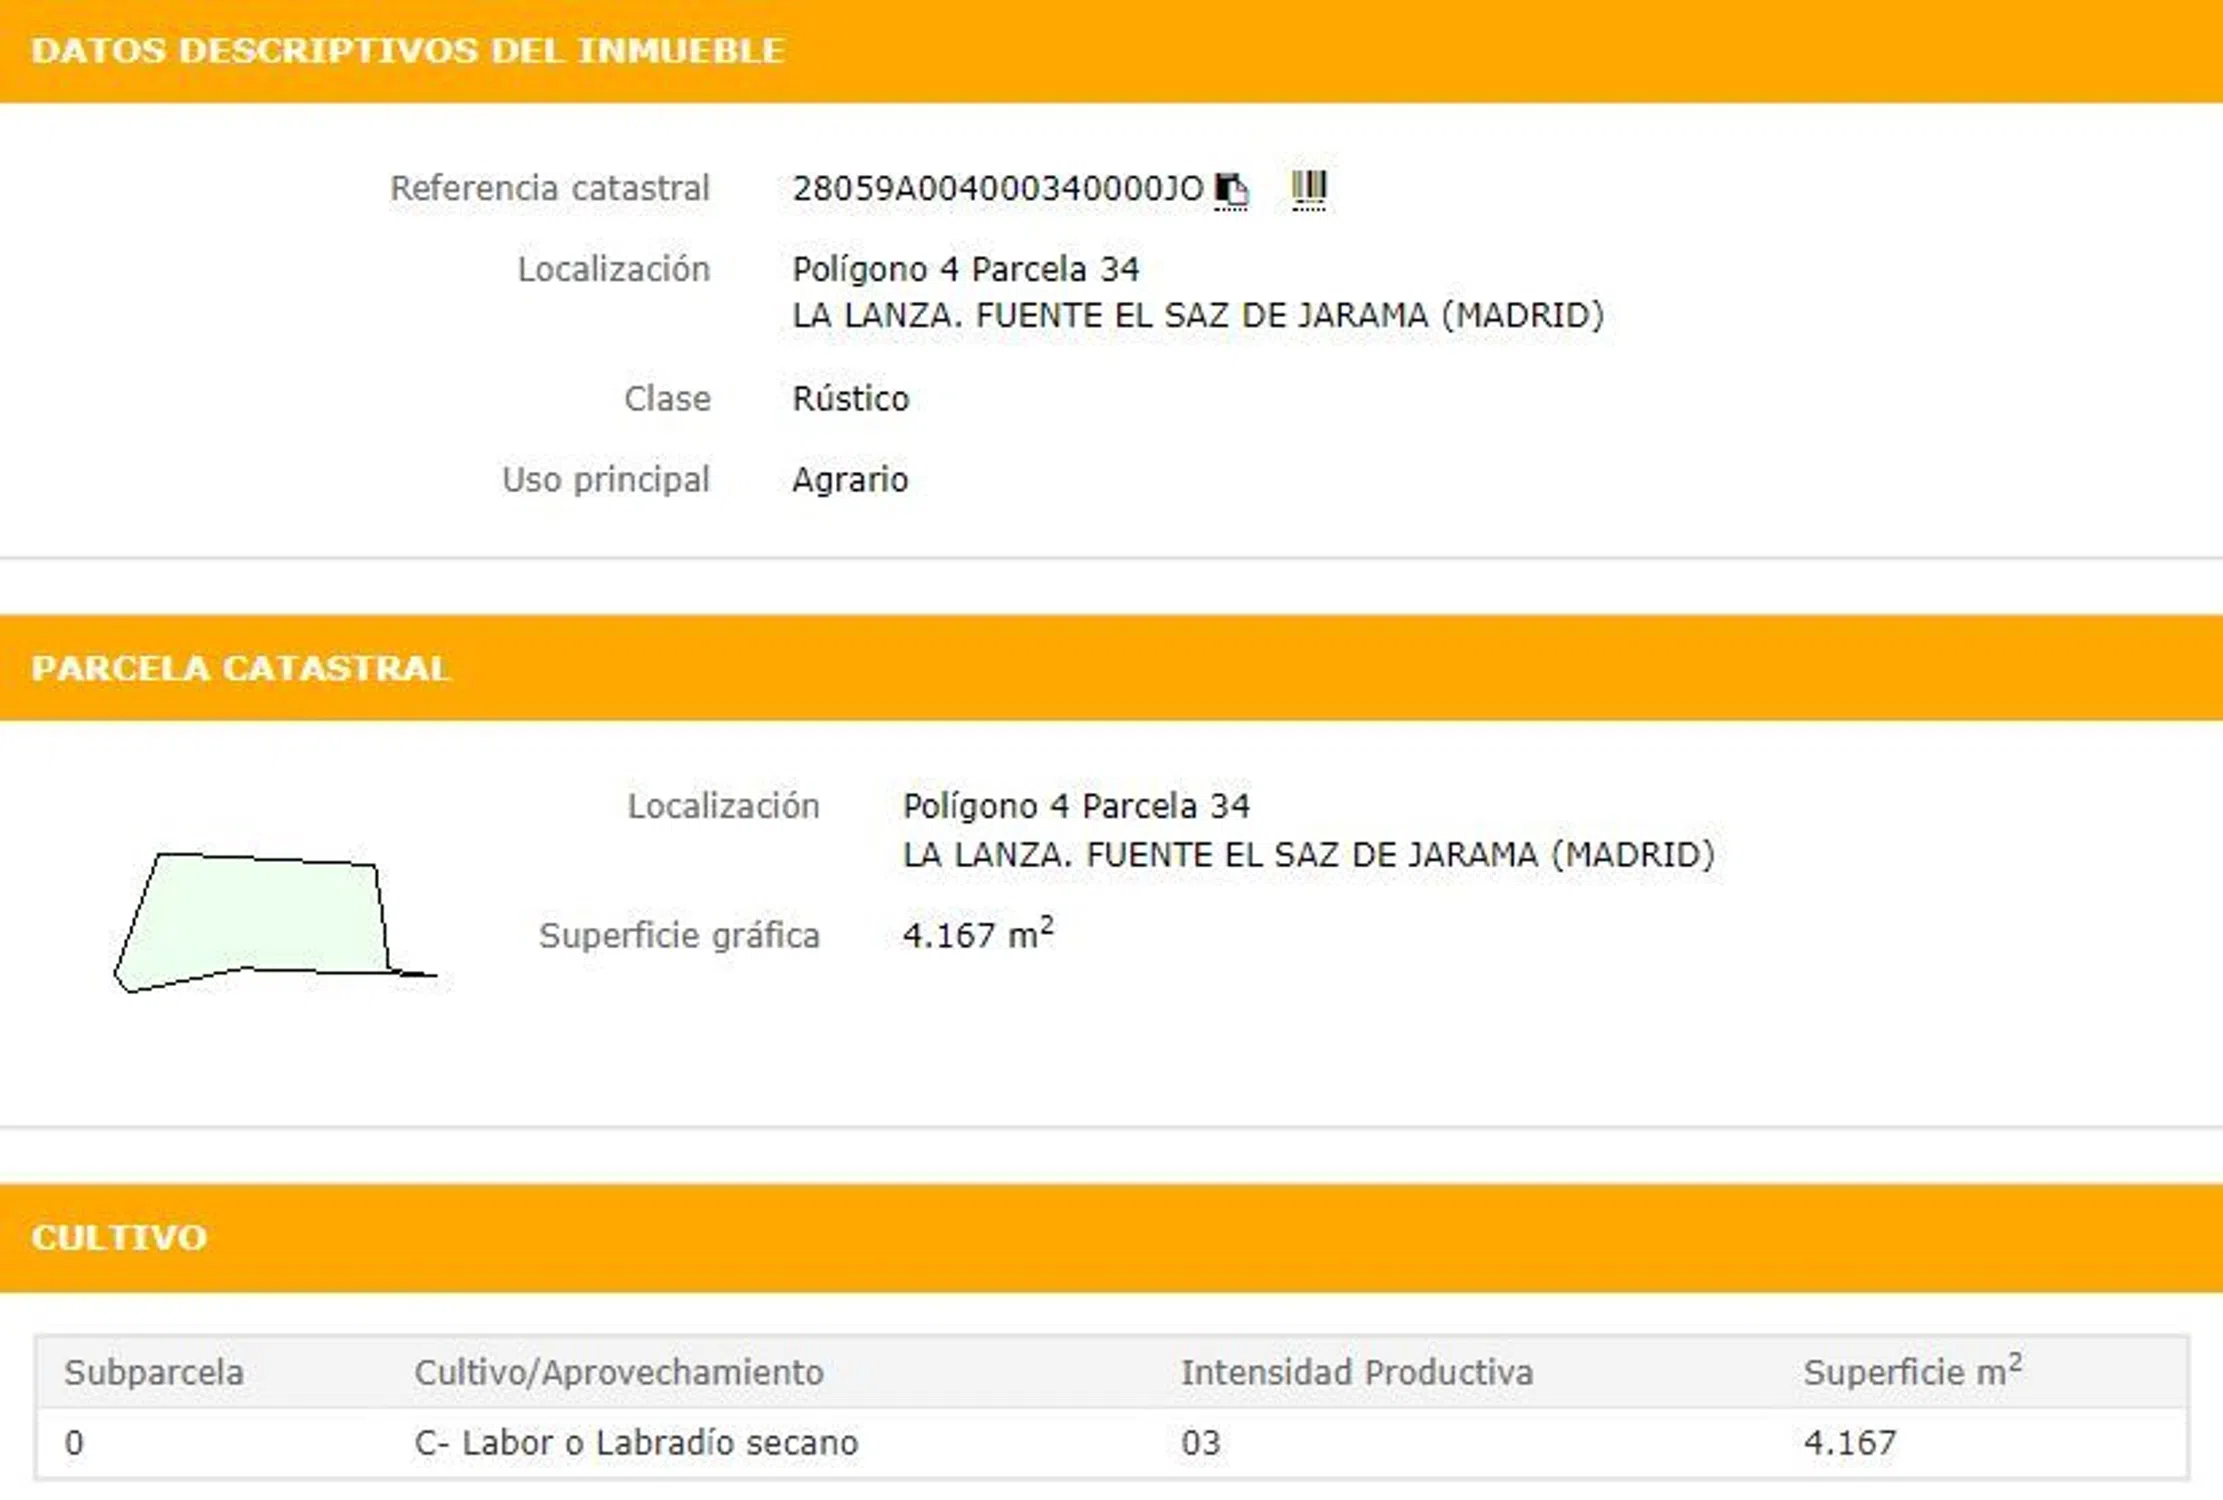The height and width of the screenshot is (1500, 2223).
Task: Select the Cultivo/Aprovechamiento column header
Action: tap(619, 1372)
